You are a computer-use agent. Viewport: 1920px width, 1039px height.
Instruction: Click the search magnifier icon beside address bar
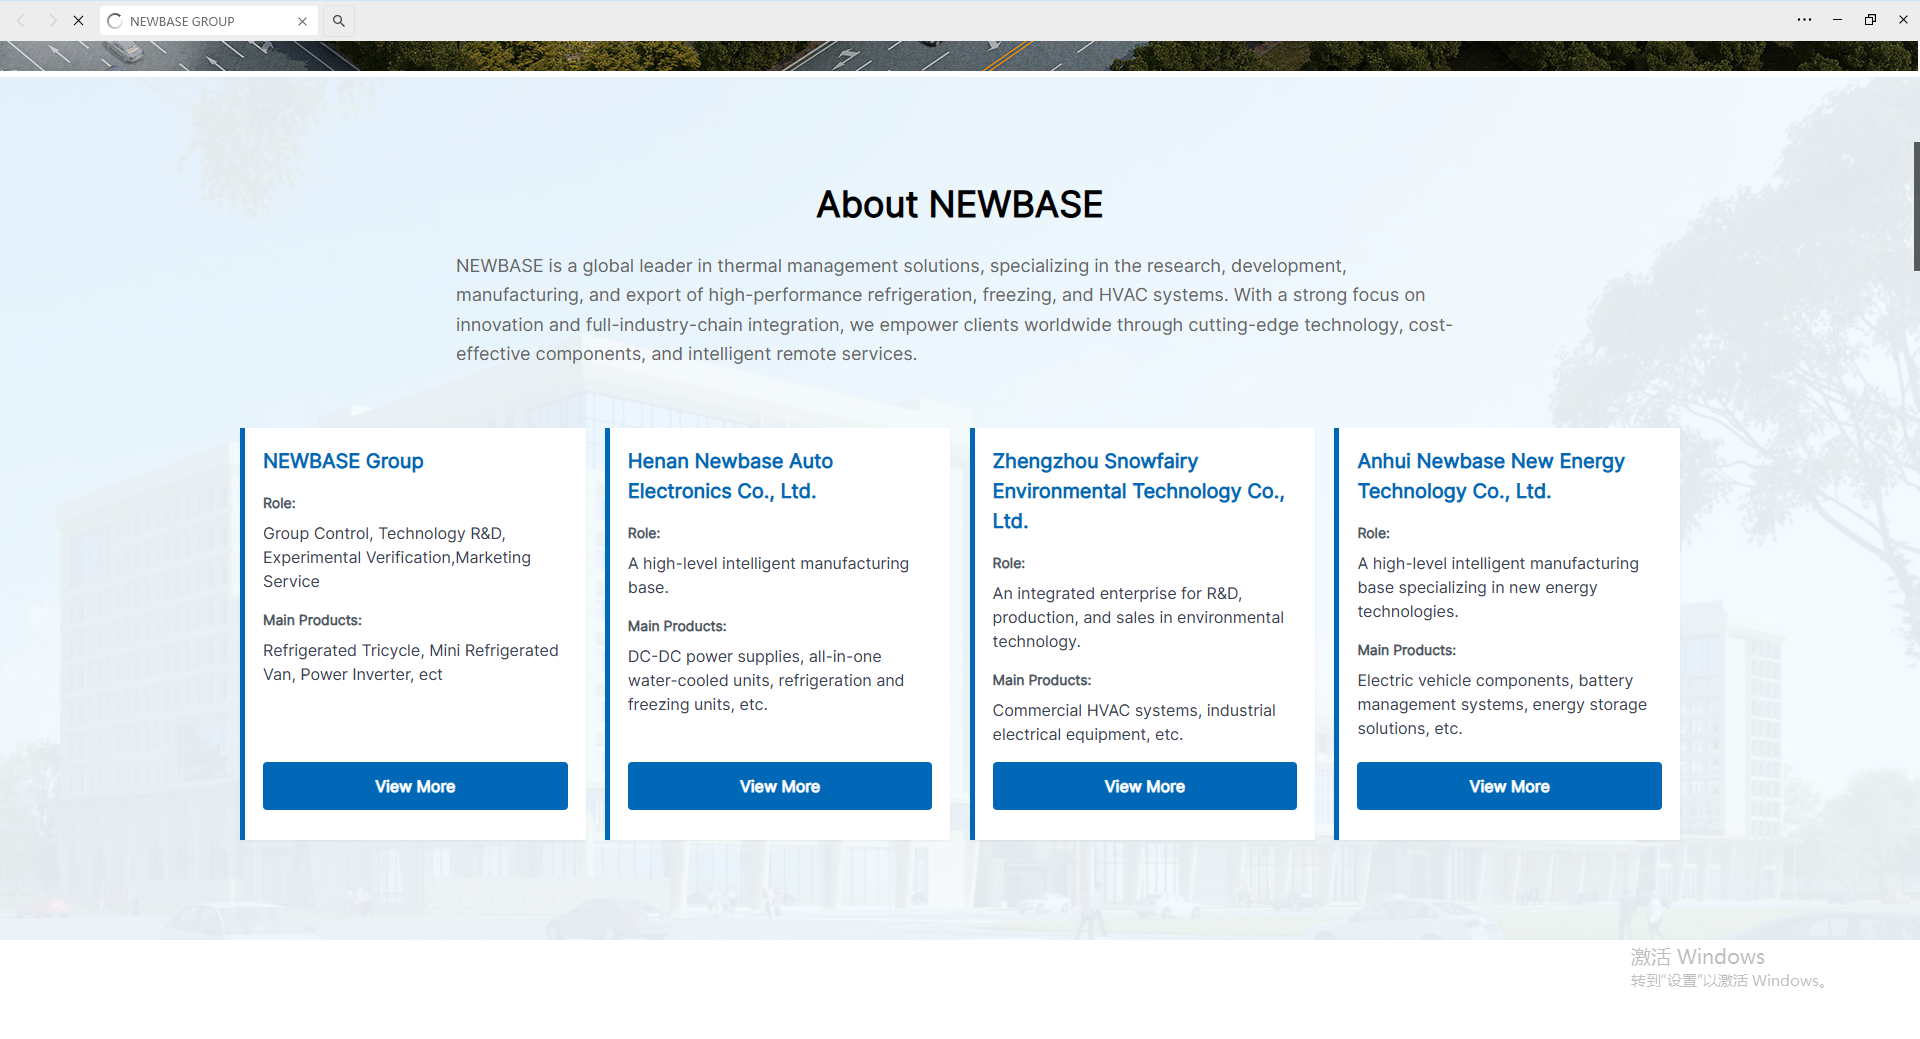click(x=339, y=20)
